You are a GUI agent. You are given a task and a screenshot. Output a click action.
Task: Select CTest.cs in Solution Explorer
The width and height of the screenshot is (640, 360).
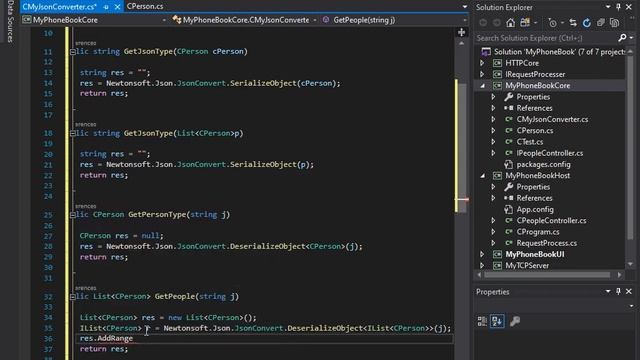(529, 142)
